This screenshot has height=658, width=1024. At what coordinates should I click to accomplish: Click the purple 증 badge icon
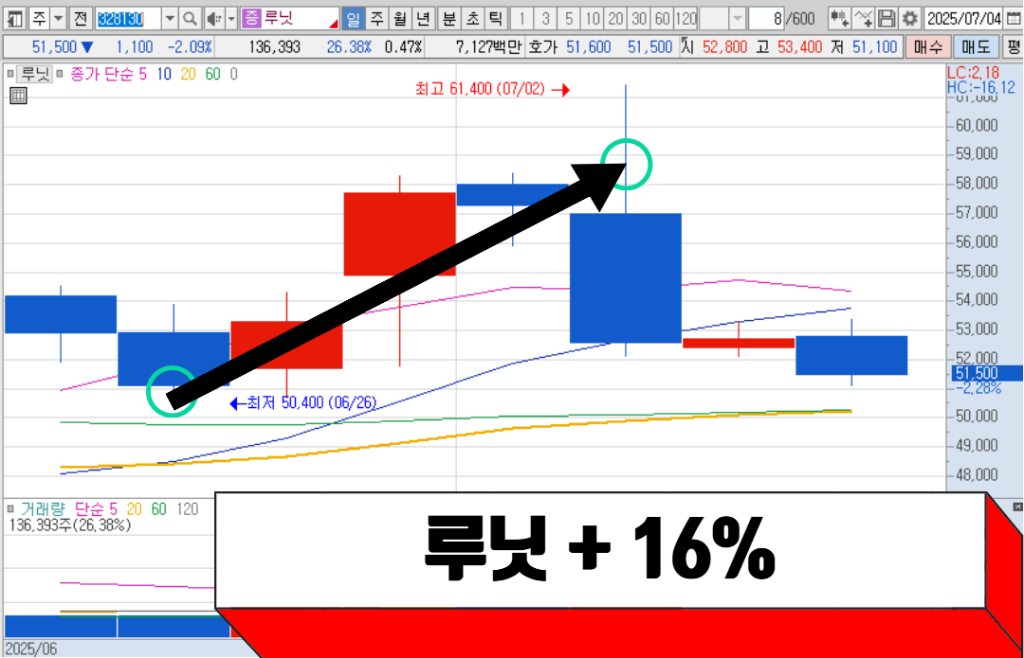click(x=251, y=18)
